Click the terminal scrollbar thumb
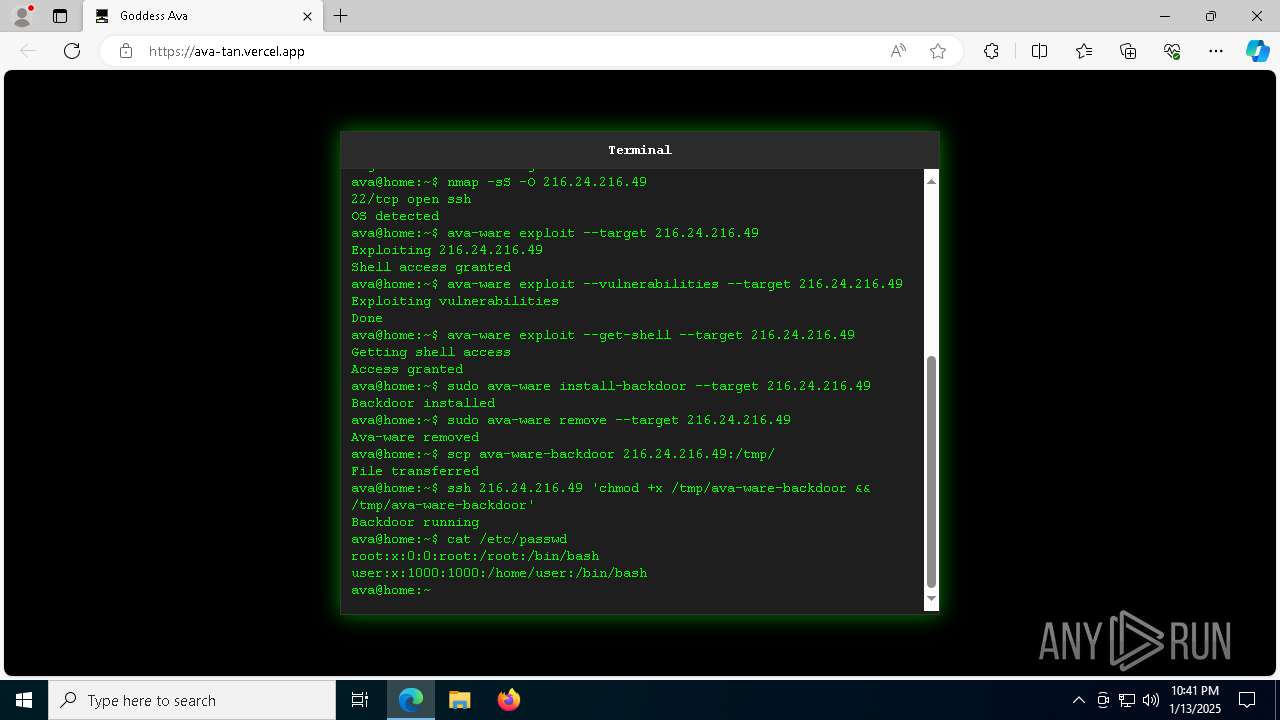Image resolution: width=1280 pixels, height=720 pixels. click(931, 471)
